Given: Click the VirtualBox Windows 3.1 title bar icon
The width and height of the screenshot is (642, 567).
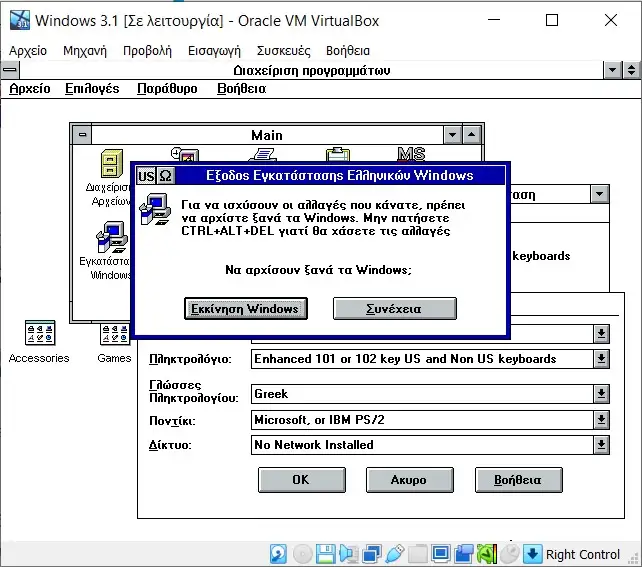Looking at the screenshot, I should click(20, 20).
